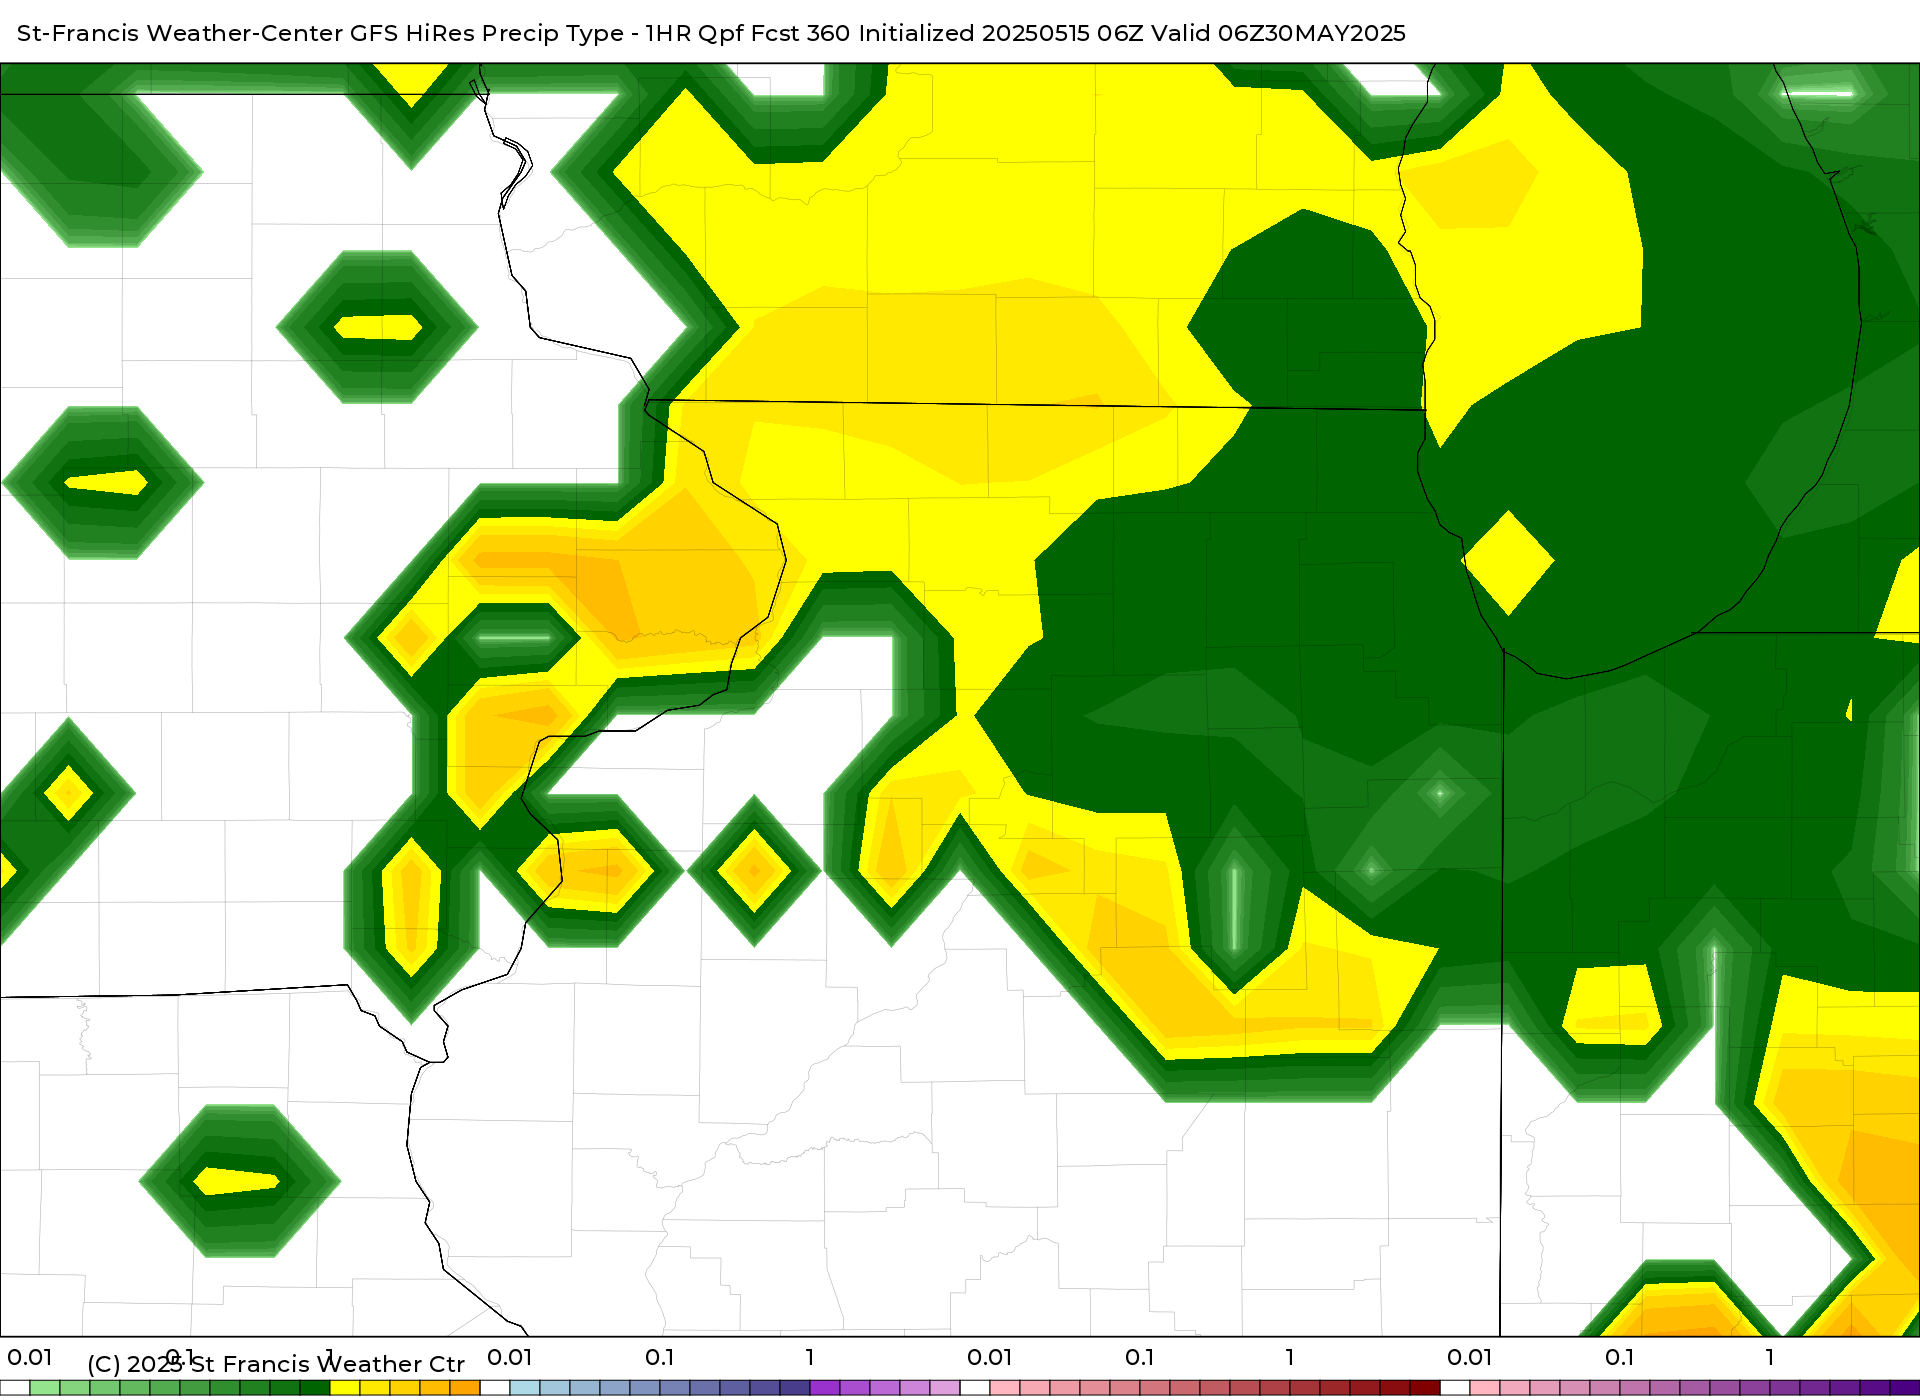Click the 0.1 label above the red scale
This screenshot has height=1400, width=1920.
[1140, 1357]
